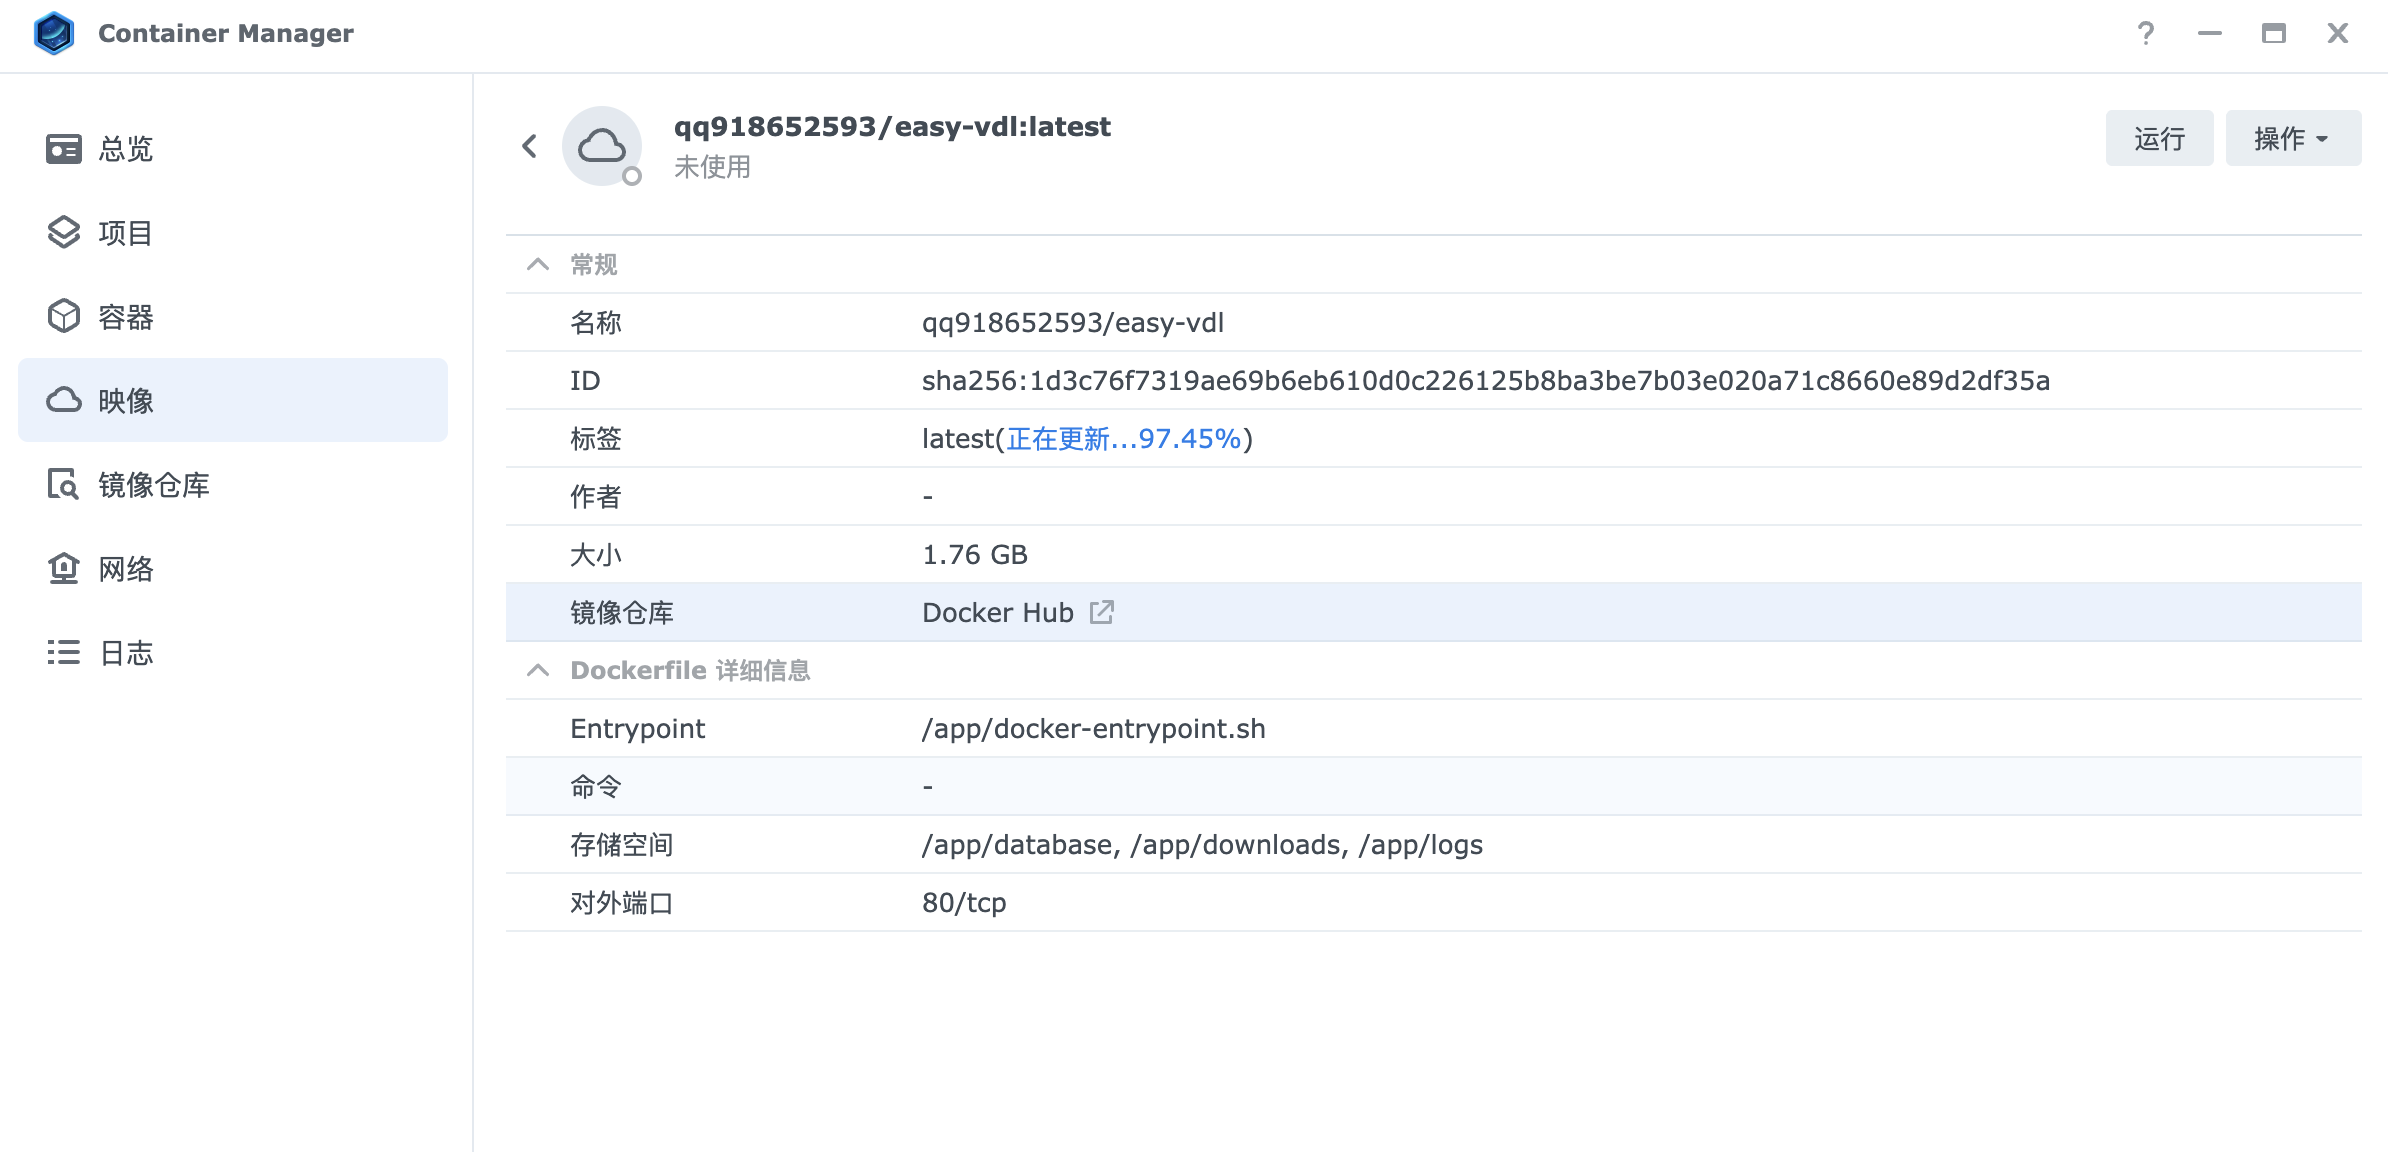The image size is (2388, 1152).
Task: Click the Network (网络) sidebar icon
Action: [64, 569]
